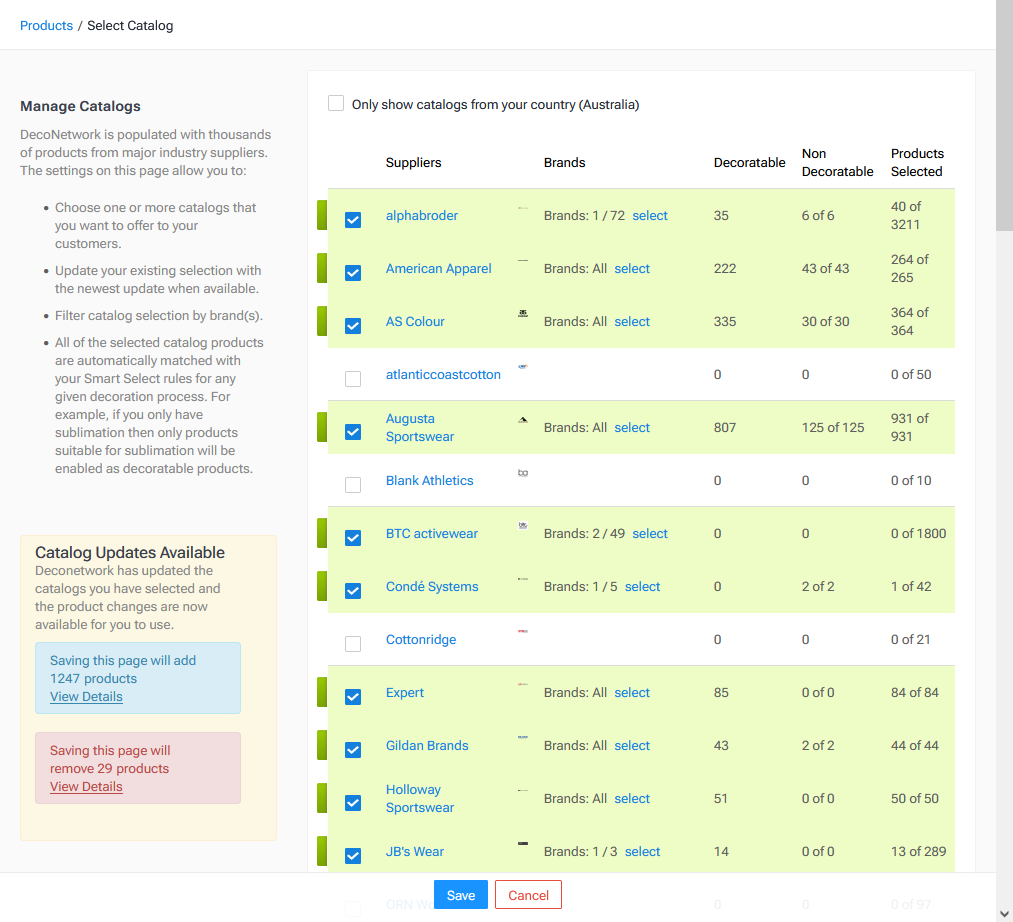Select brands for Expert
1013x922 pixels.
(x=632, y=693)
